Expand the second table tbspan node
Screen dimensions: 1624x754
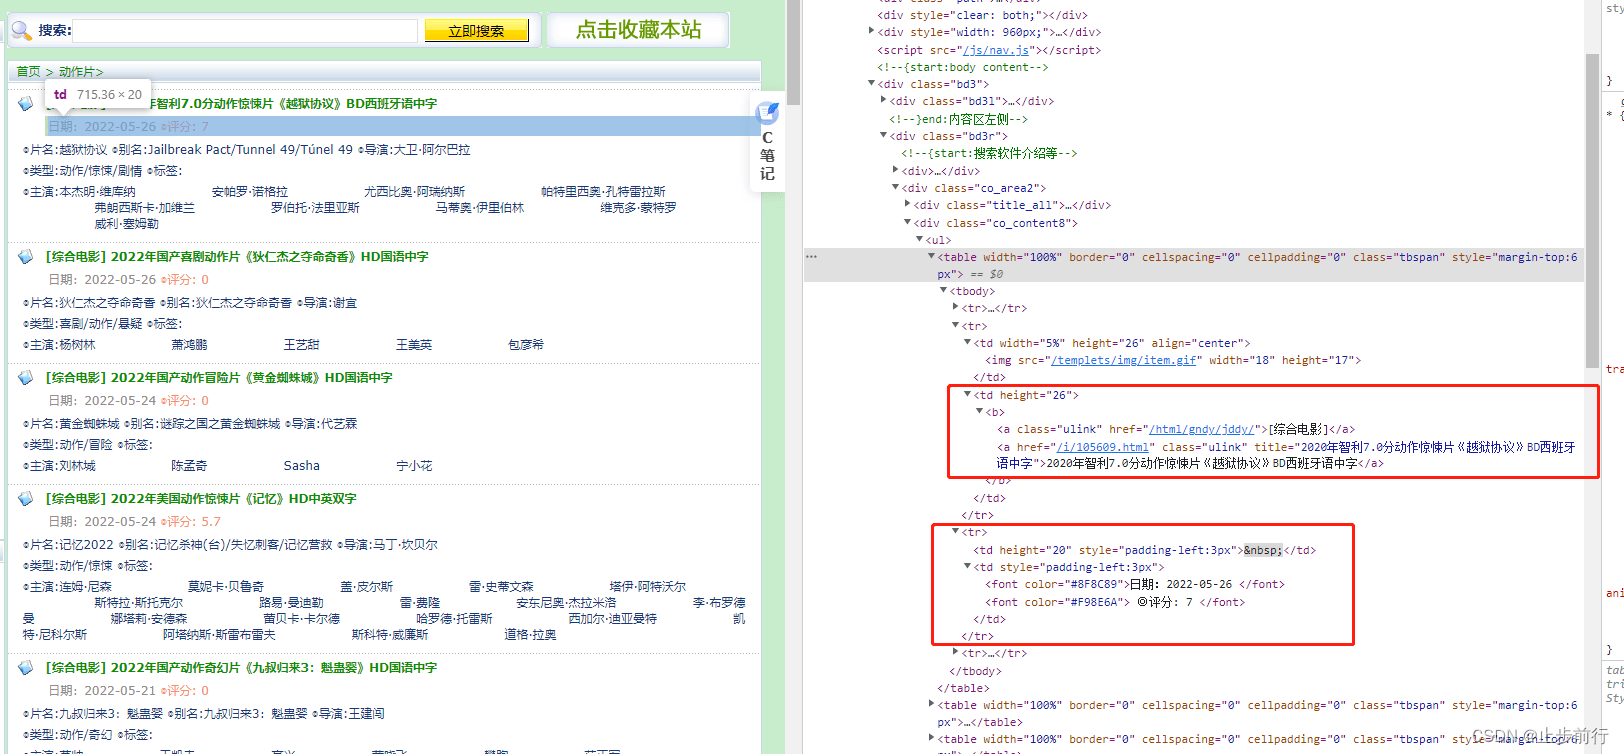931,705
